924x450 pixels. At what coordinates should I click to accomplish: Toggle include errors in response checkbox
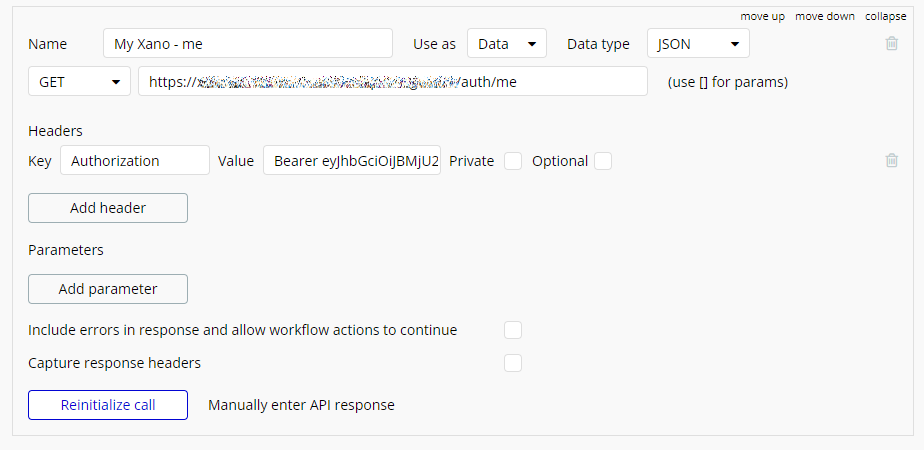513,330
